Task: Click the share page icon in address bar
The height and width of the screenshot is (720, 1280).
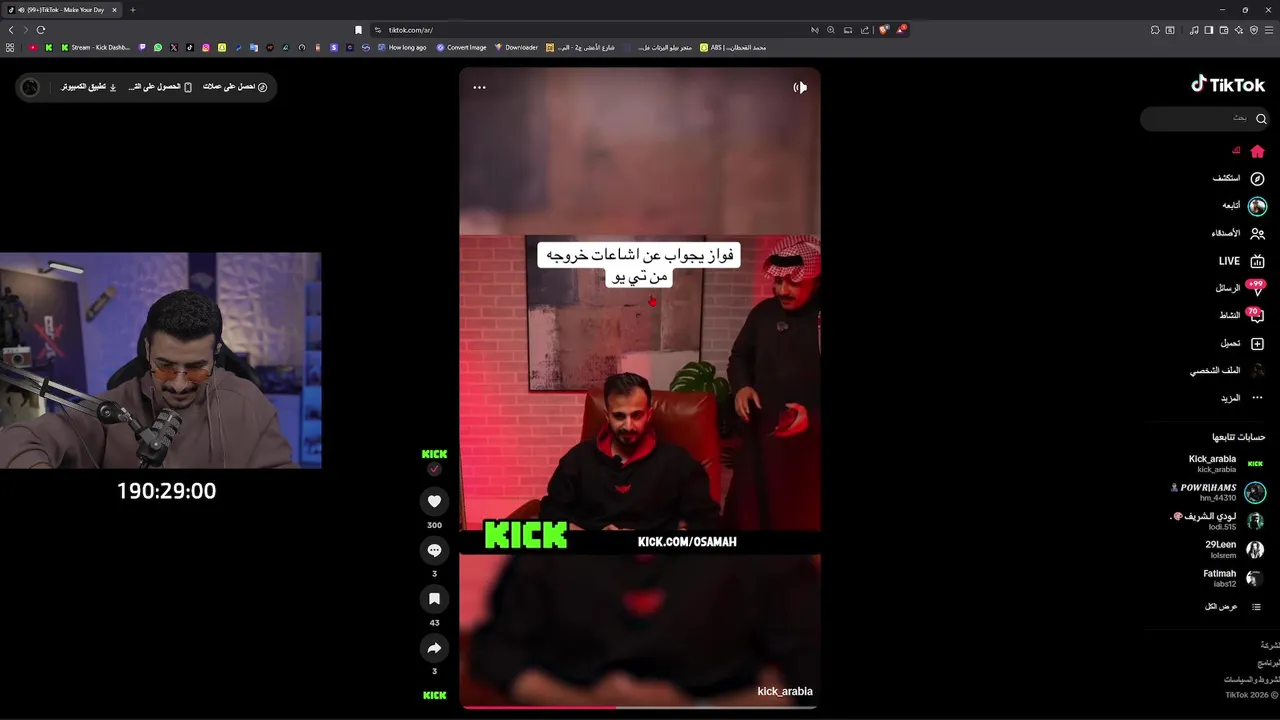Action: tap(865, 30)
